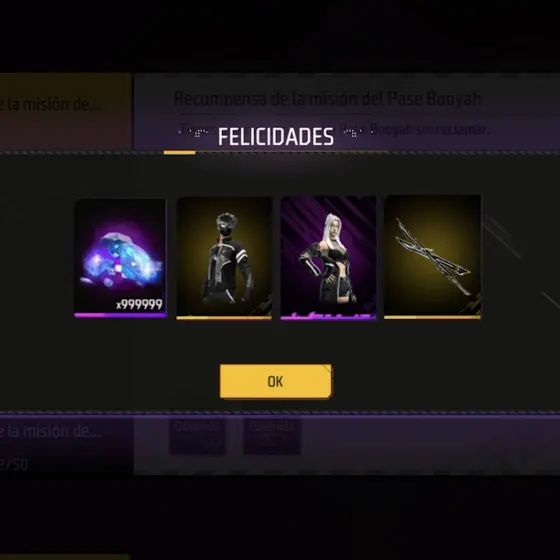Open the yellow mission tab on left
The width and height of the screenshot is (560, 560).
66,111
